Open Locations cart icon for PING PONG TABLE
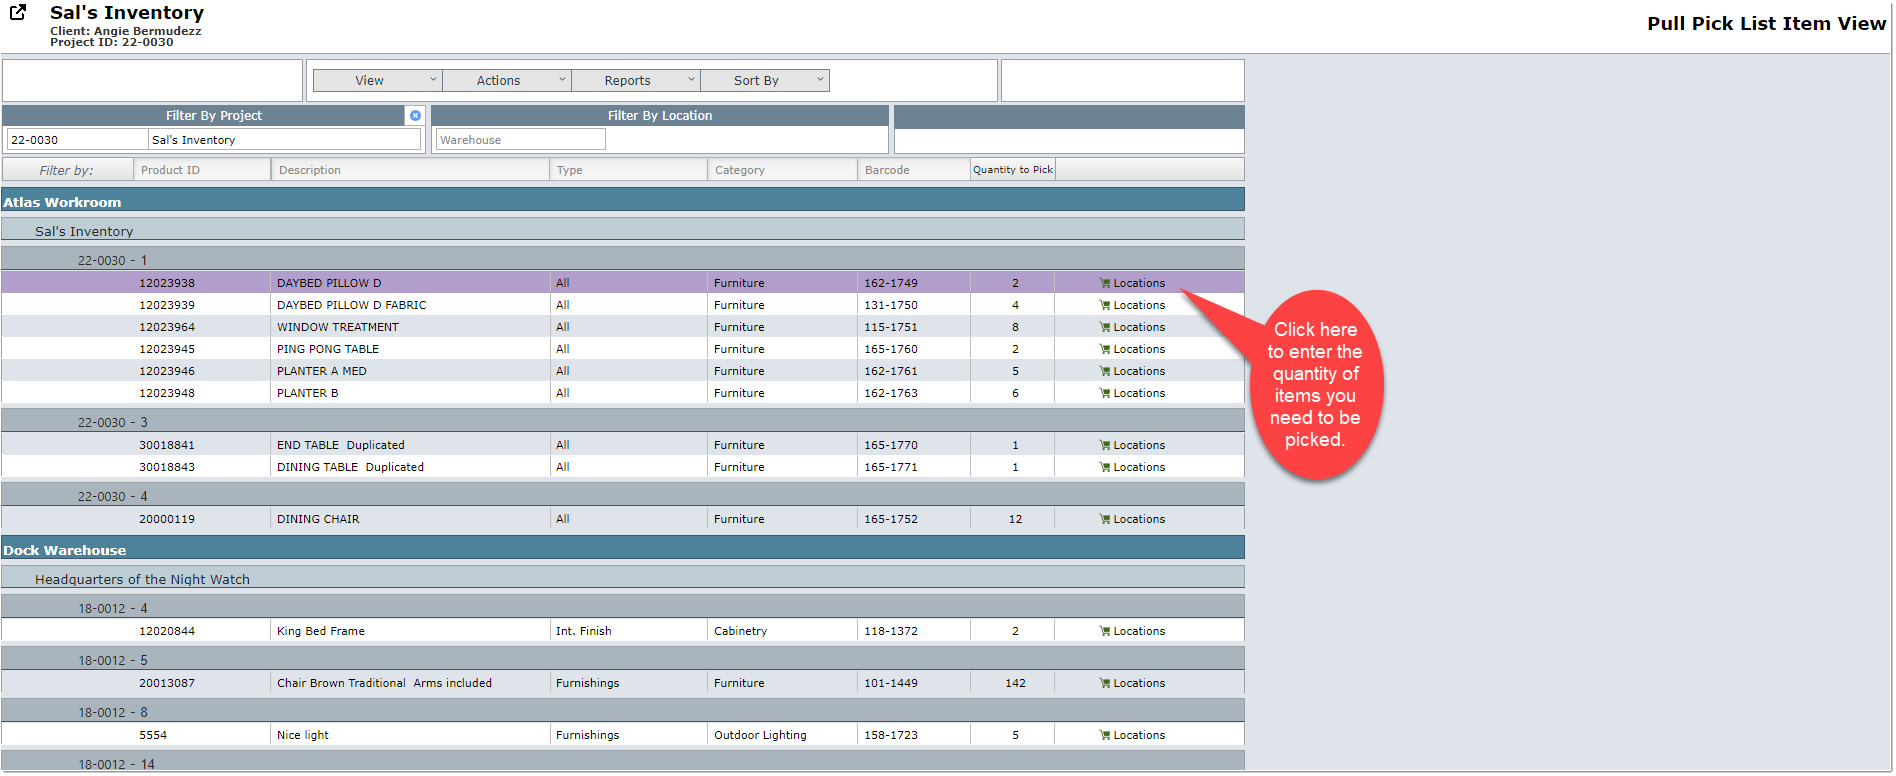Image resolution: width=1896 pixels, height=776 pixels. [1105, 349]
